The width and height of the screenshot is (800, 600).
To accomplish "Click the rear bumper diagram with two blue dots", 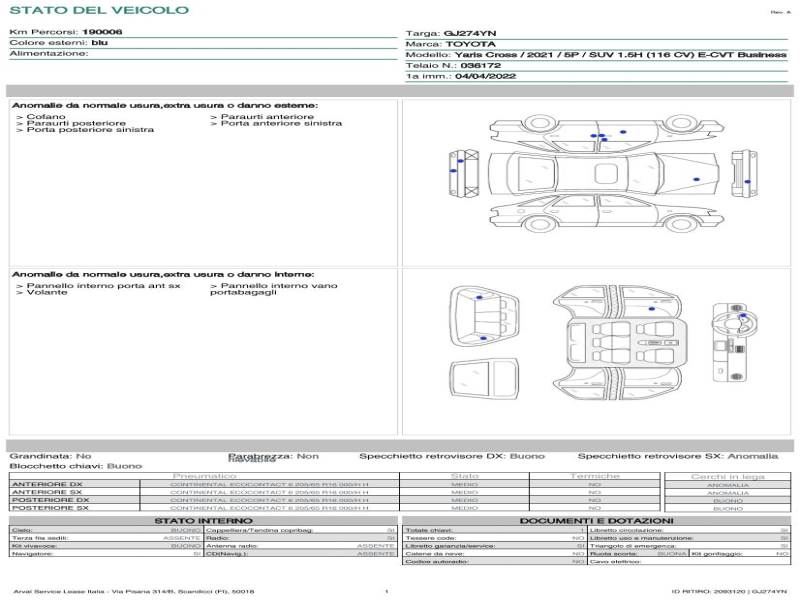I will coord(464,173).
